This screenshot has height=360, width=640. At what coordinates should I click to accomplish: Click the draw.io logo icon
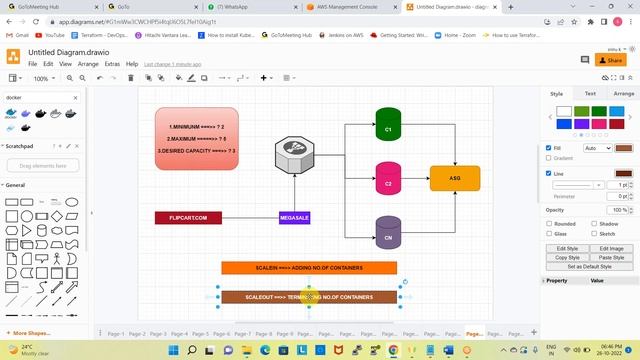pos(13,57)
